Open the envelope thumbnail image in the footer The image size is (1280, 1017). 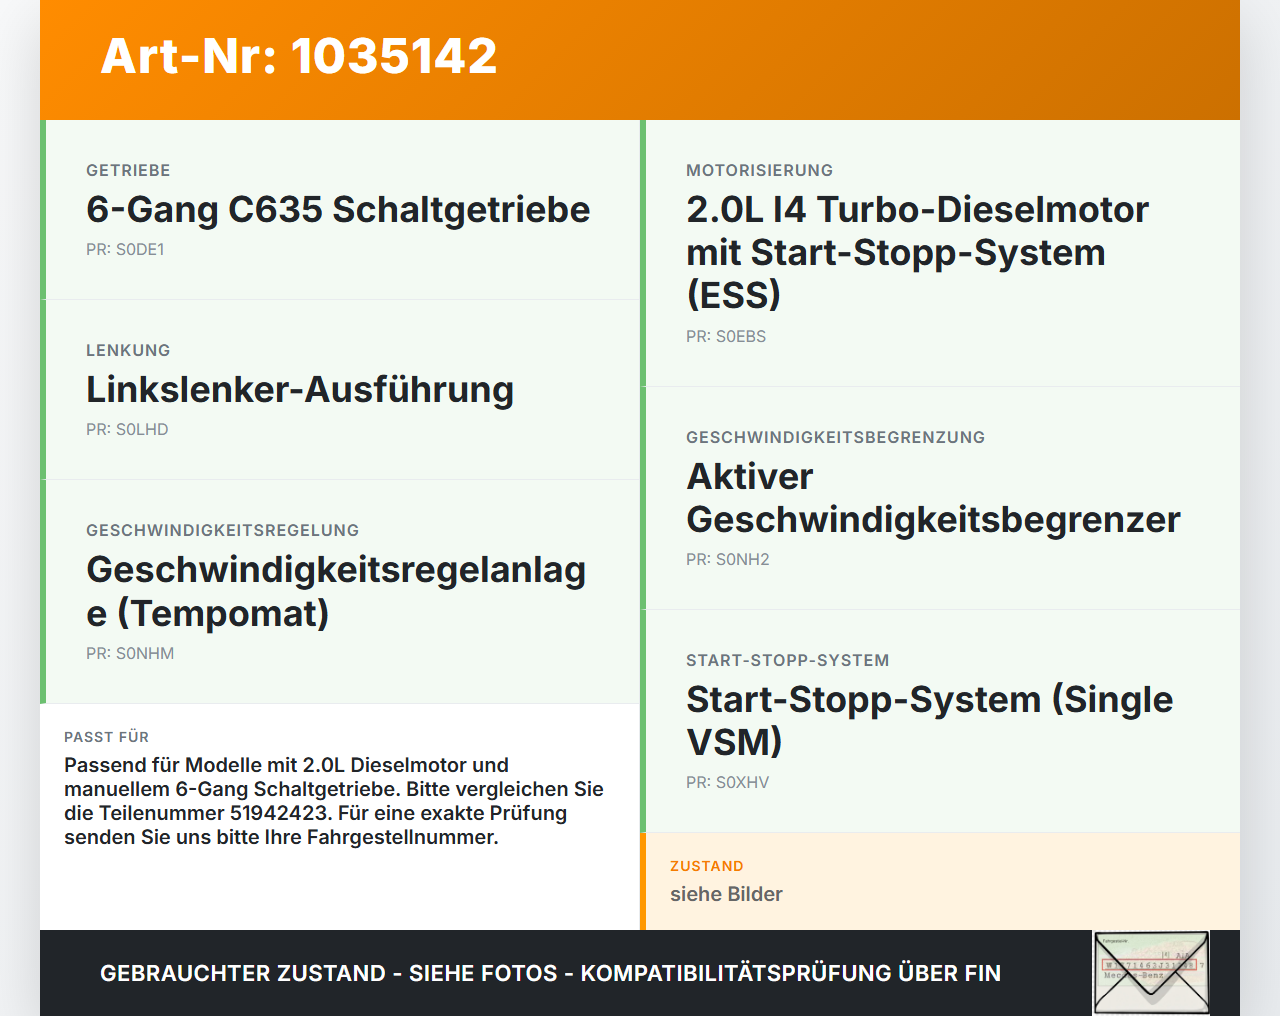click(x=1151, y=973)
